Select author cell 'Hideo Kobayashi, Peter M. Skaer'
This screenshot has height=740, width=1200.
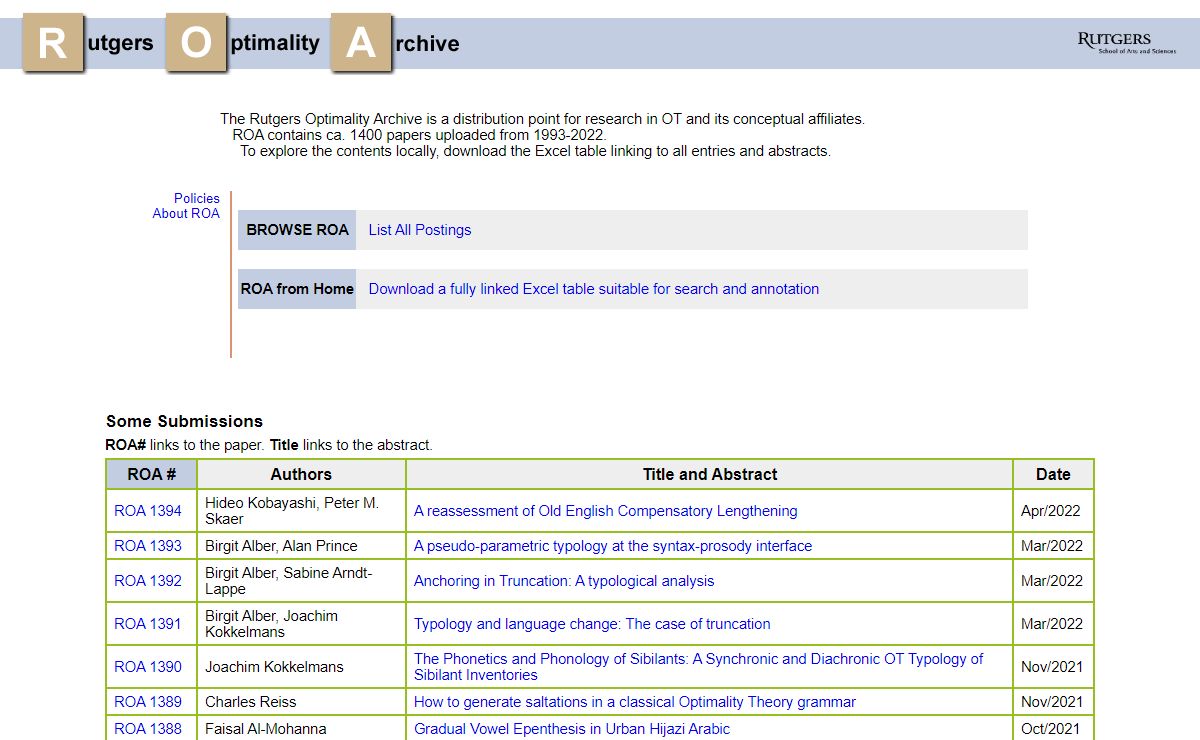click(x=301, y=511)
